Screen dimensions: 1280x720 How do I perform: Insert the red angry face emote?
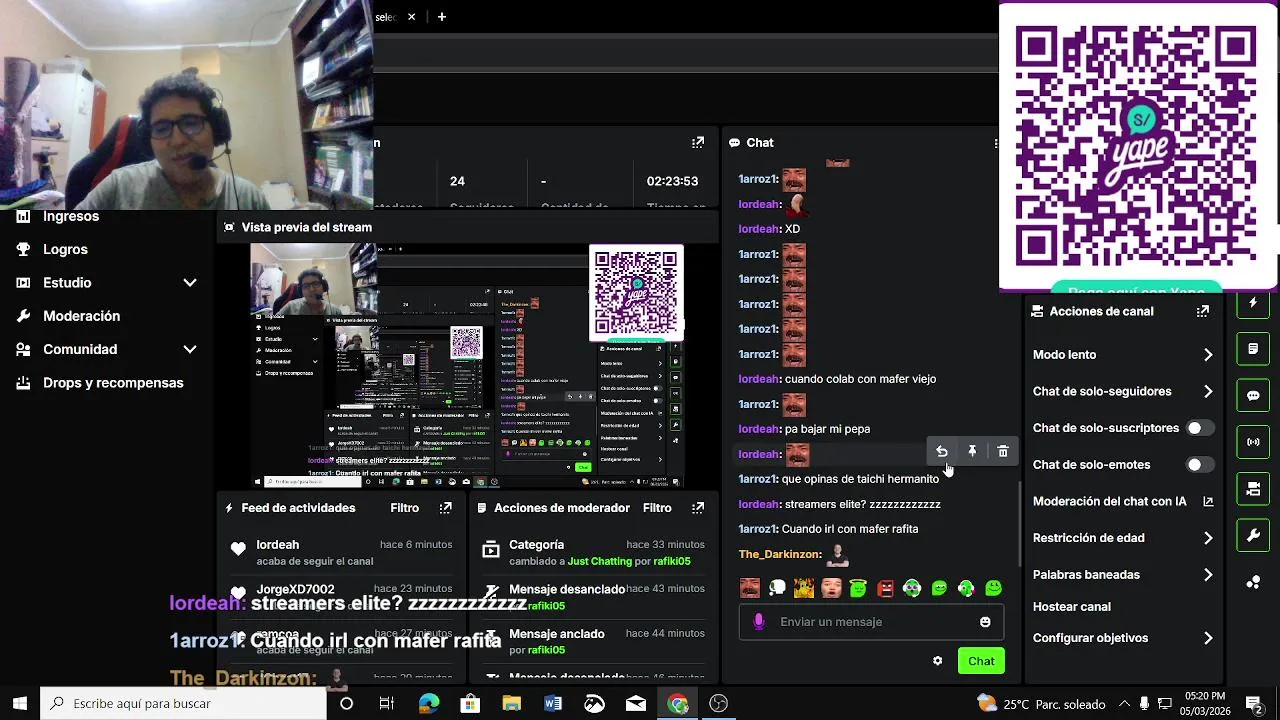[885, 589]
